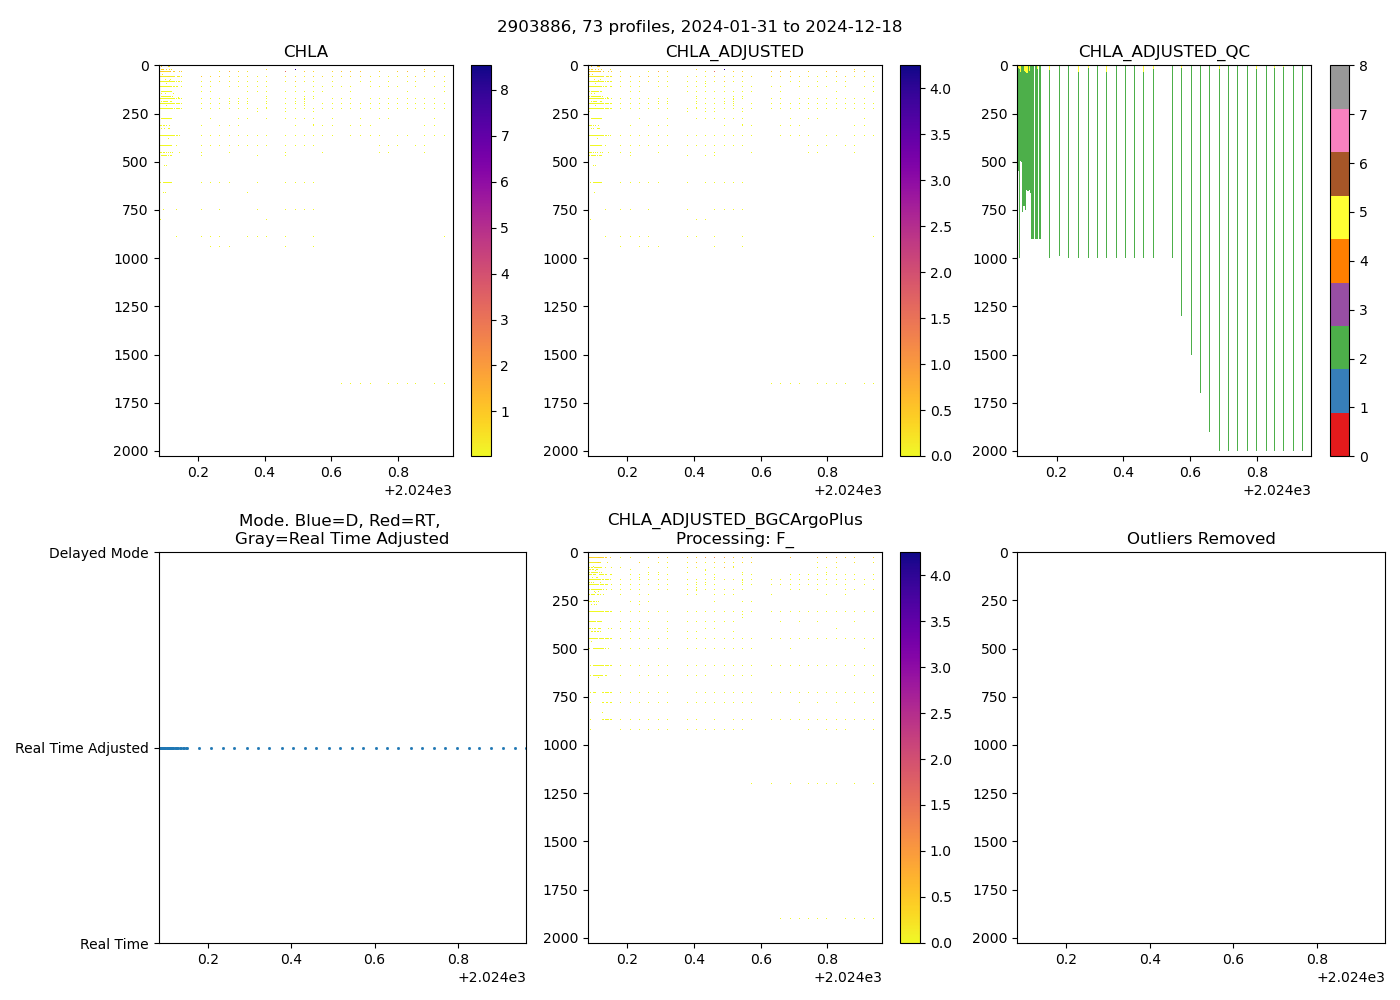
Task: Click the CHLA_ADJUSTED plot title
Action: tap(734, 52)
